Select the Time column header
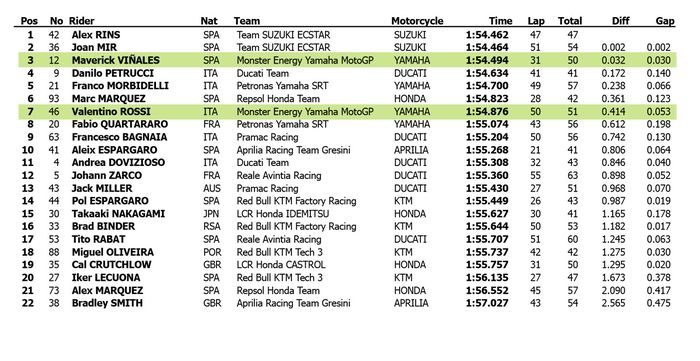Viewport: 700px width, 361px height. pyautogui.click(x=500, y=21)
